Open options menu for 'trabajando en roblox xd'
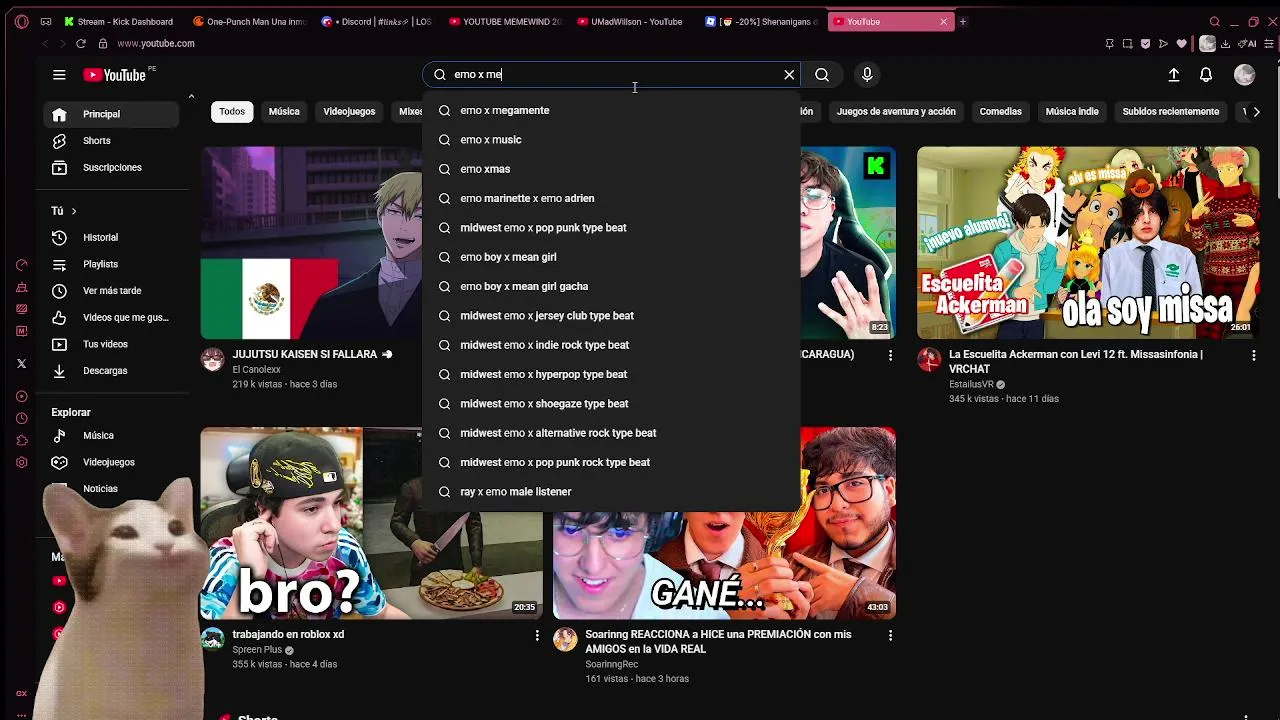This screenshot has width=1280, height=720. click(537, 635)
